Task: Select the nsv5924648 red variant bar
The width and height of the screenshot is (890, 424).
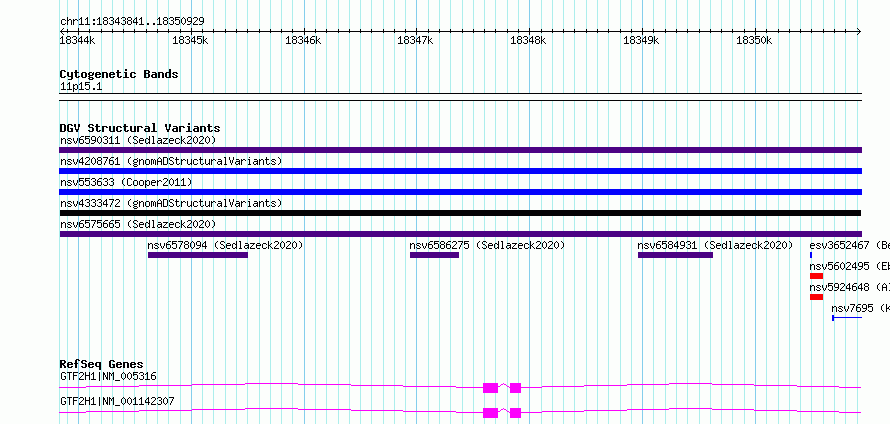Action: pos(816,297)
